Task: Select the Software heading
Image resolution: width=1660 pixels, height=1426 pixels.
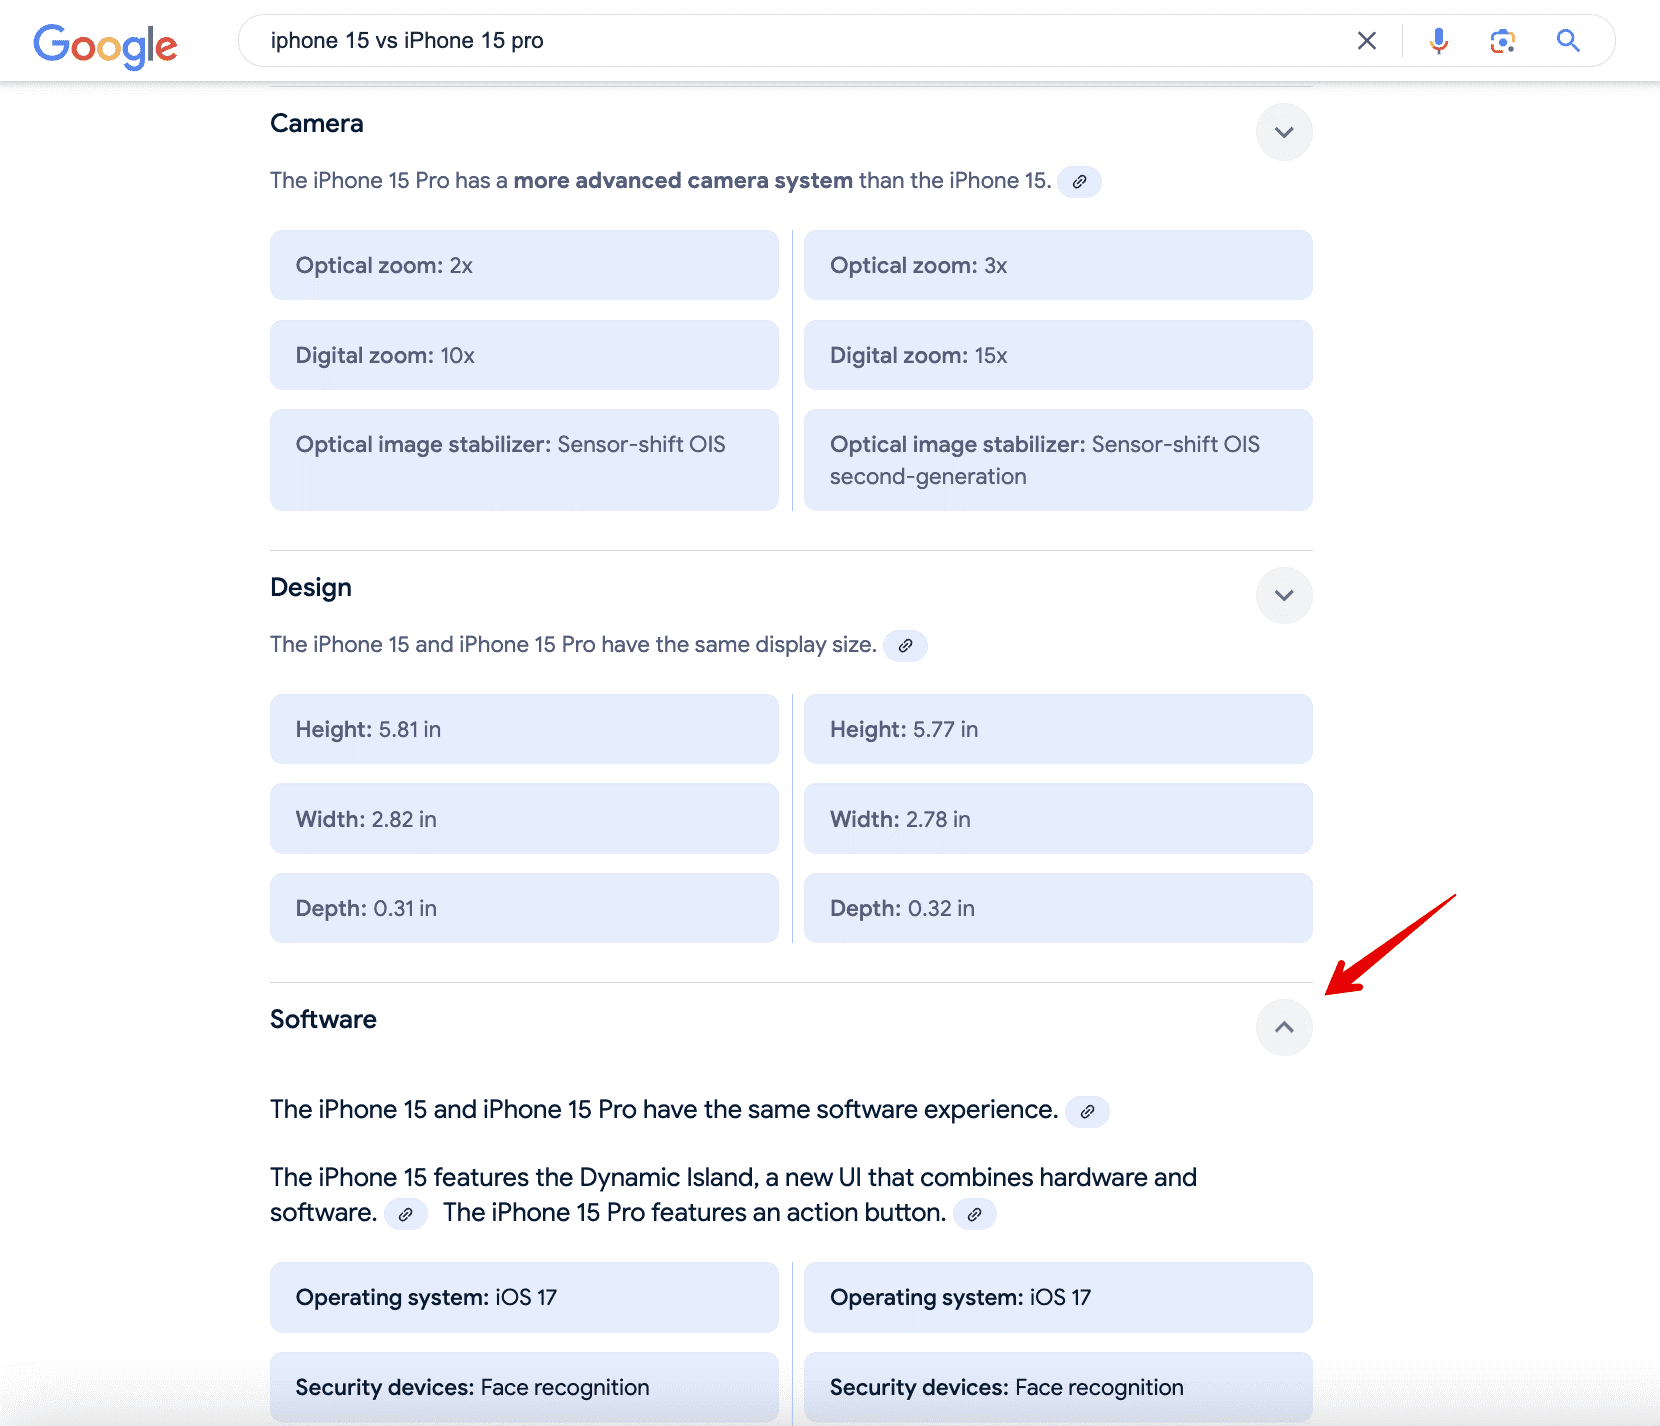Action: click(323, 1019)
